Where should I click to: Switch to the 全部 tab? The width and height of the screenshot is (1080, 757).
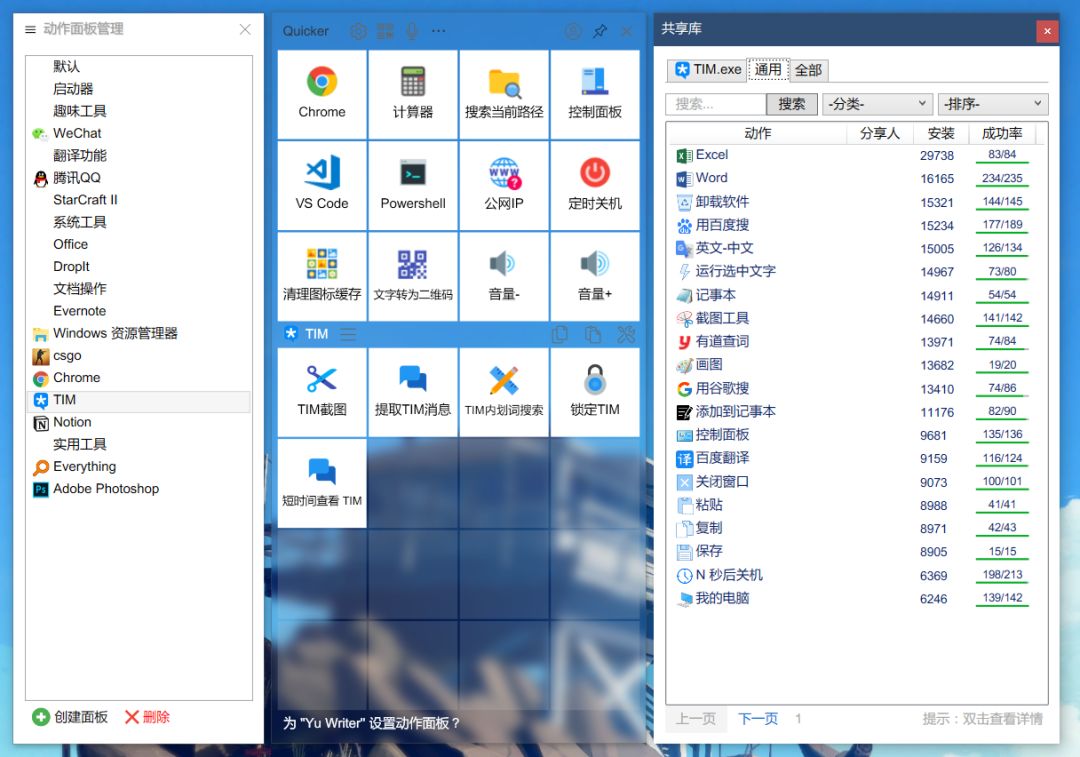tap(809, 70)
